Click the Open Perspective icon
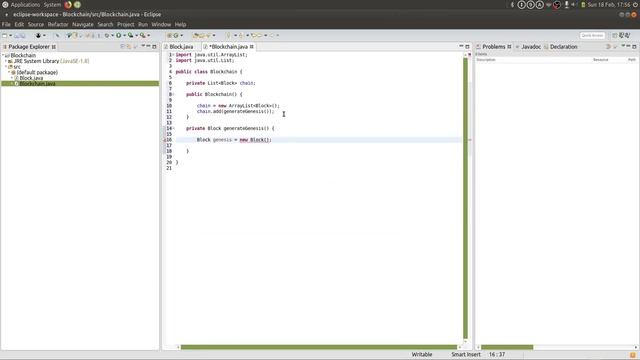This screenshot has height=360, width=640. (x=615, y=36)
